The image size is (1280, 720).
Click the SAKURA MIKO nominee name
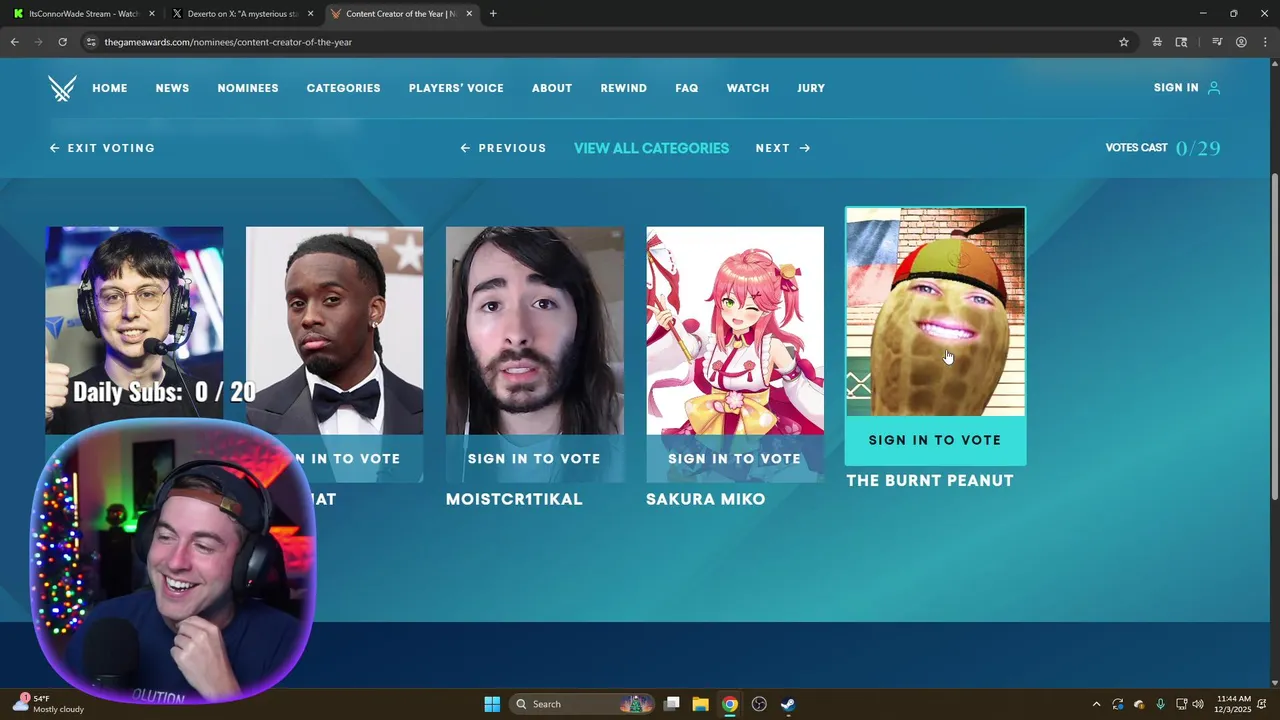coord(706,499)
